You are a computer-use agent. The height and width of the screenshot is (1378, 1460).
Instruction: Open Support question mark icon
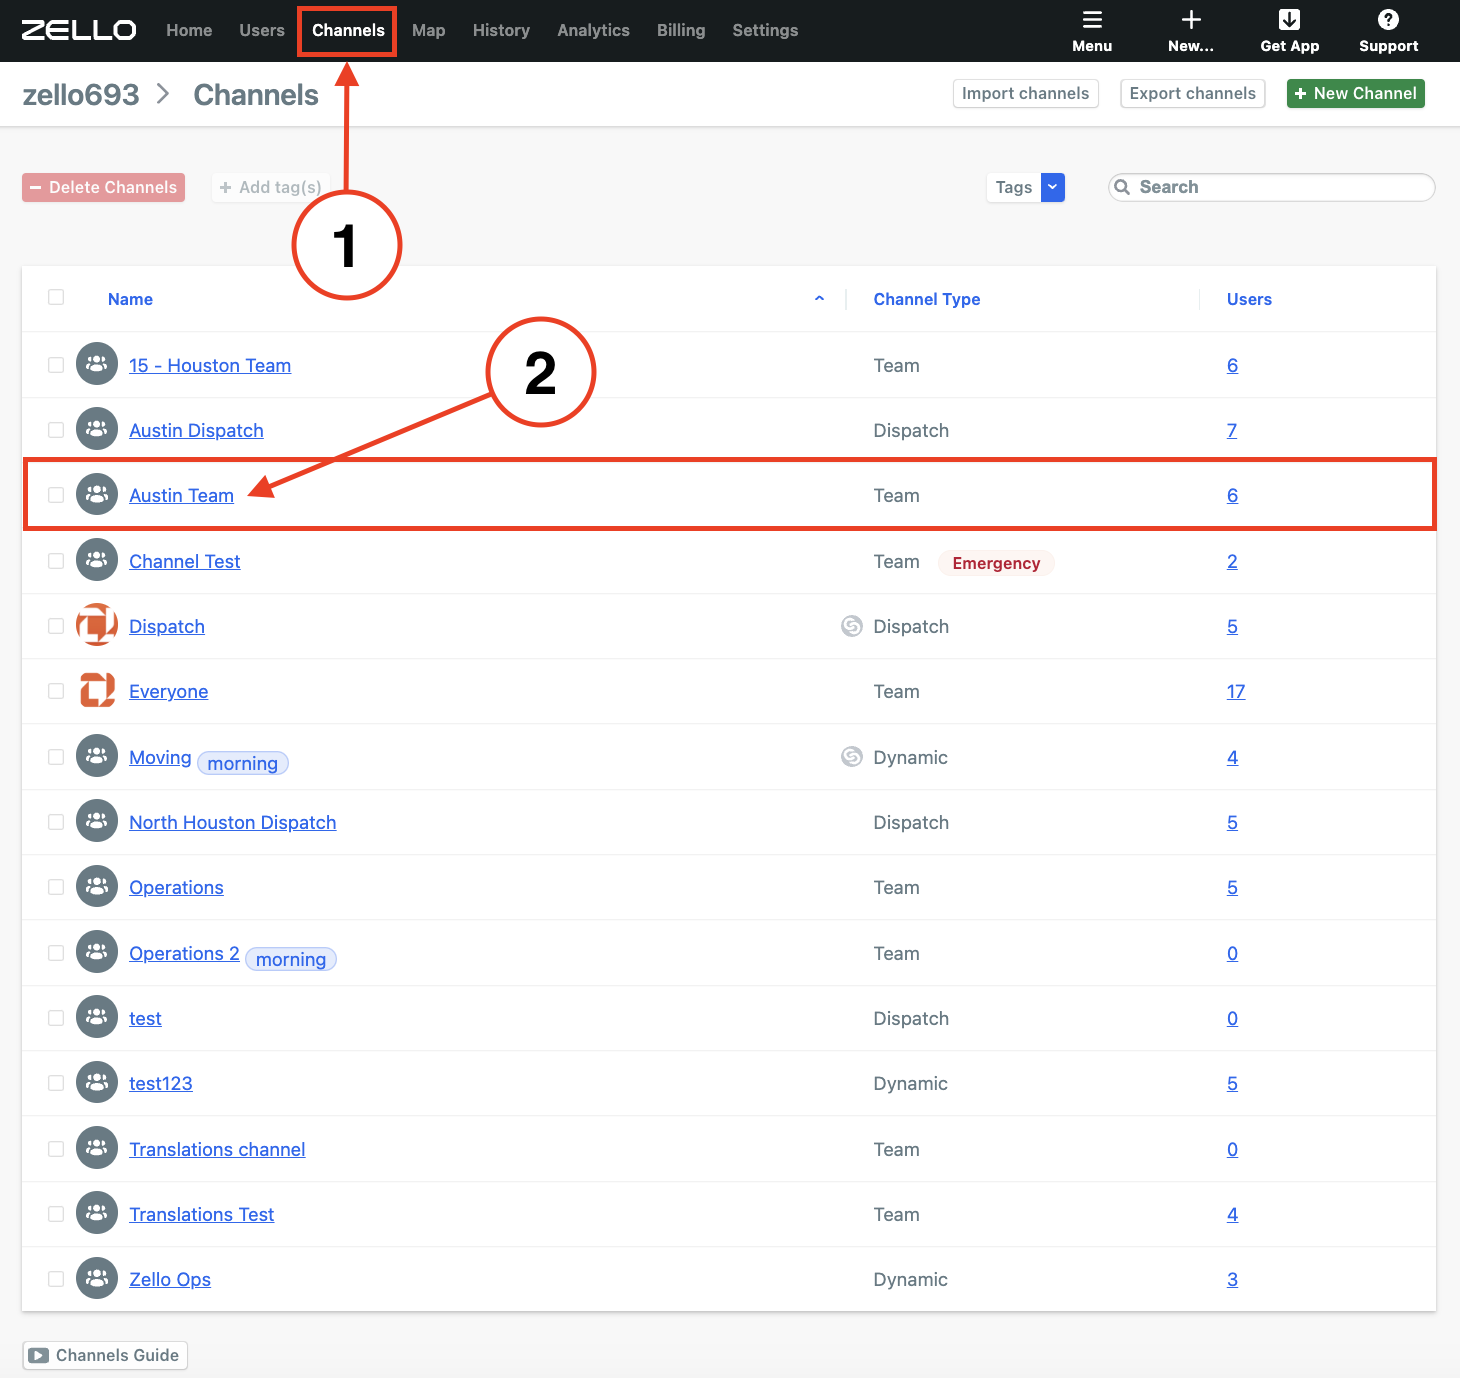pos(1388,20)
